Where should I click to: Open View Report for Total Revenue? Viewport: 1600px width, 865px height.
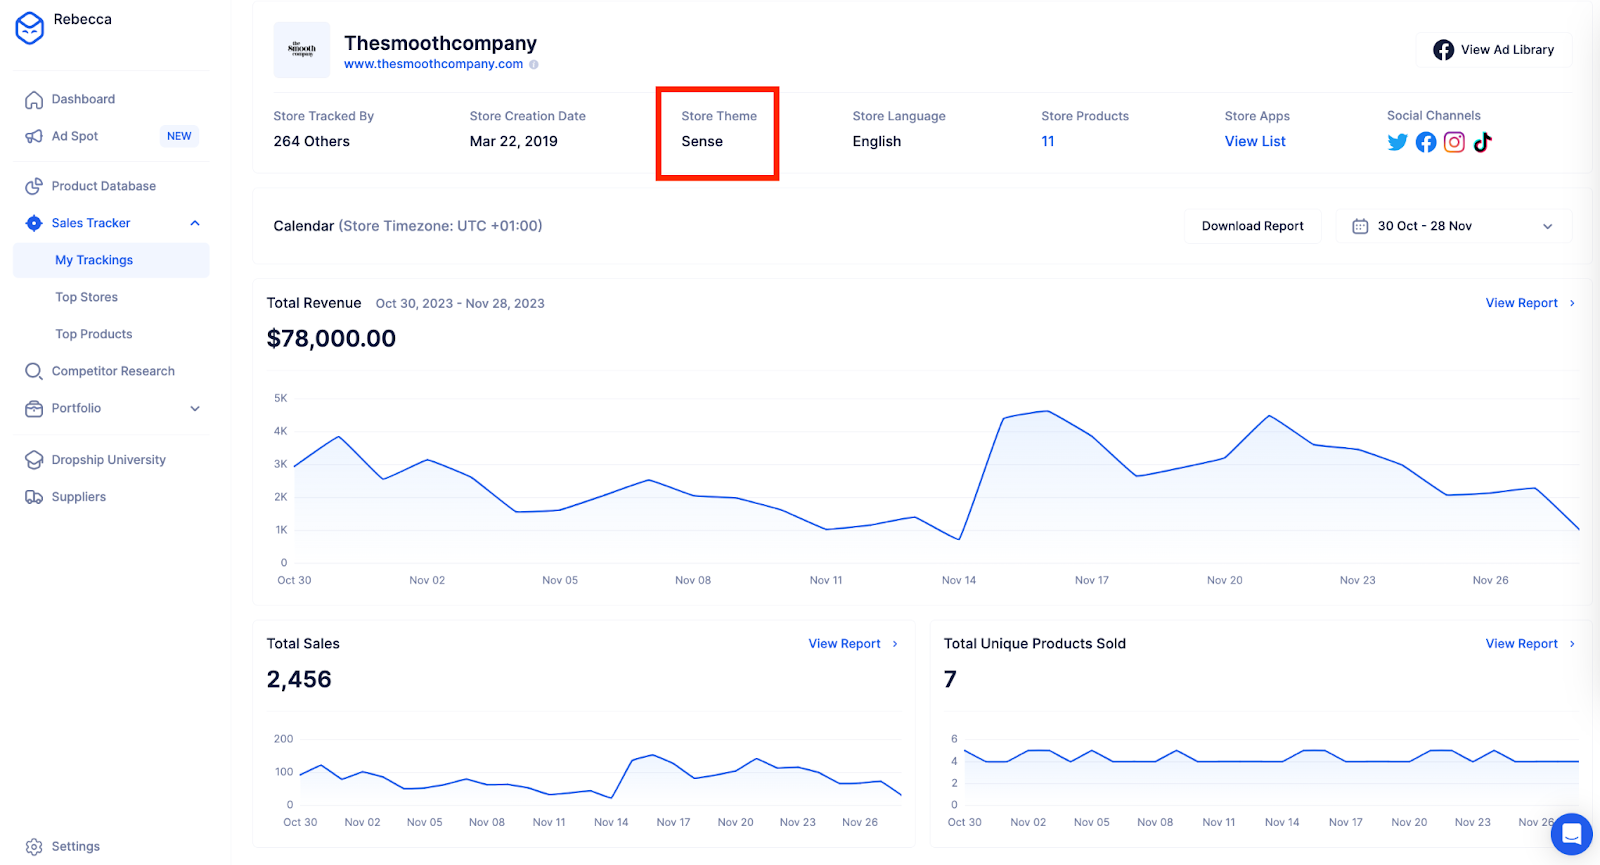pyautogui.click(x=1522, y=303)
